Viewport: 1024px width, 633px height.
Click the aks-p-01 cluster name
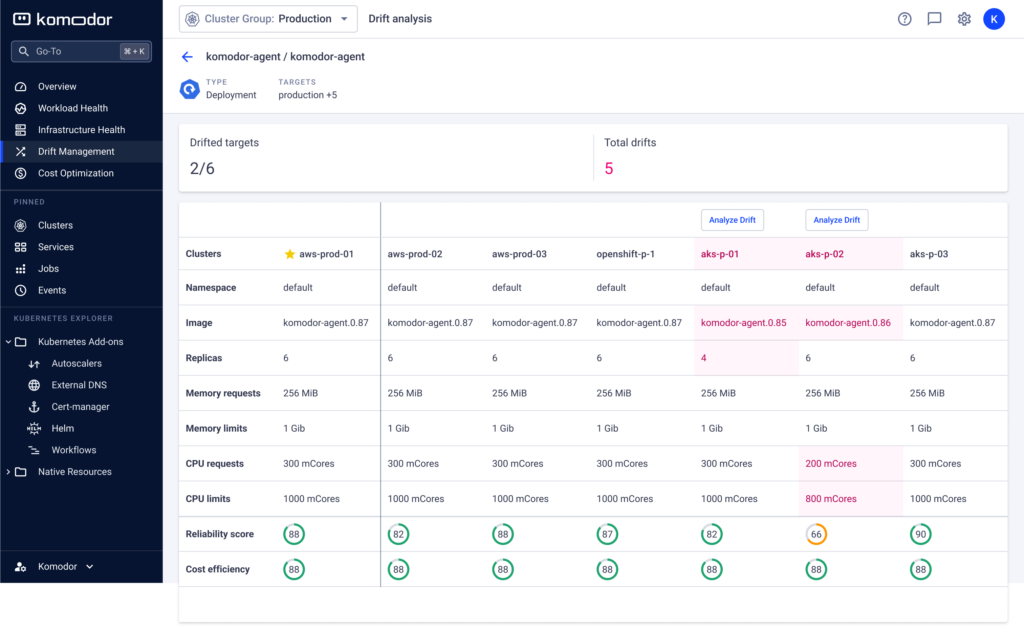720,253
